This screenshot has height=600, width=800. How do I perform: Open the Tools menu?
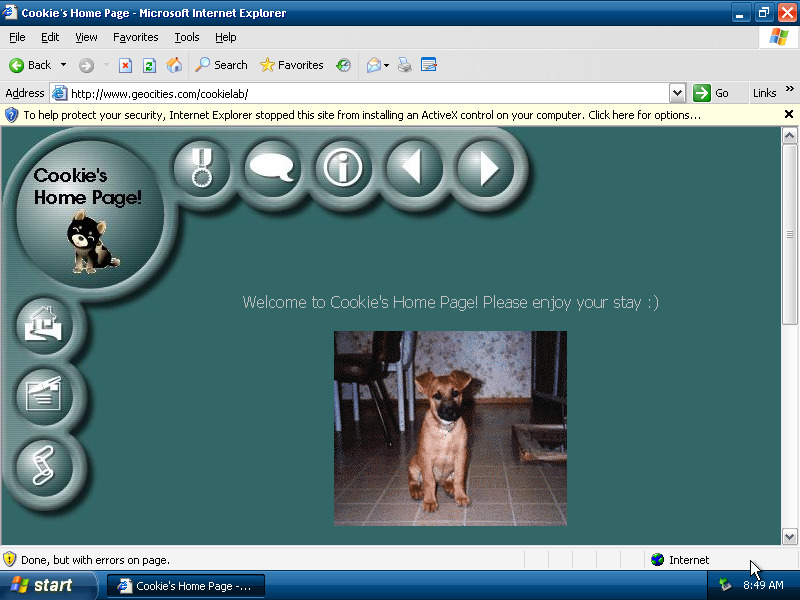pyautogui.click(x=187, y=37)
